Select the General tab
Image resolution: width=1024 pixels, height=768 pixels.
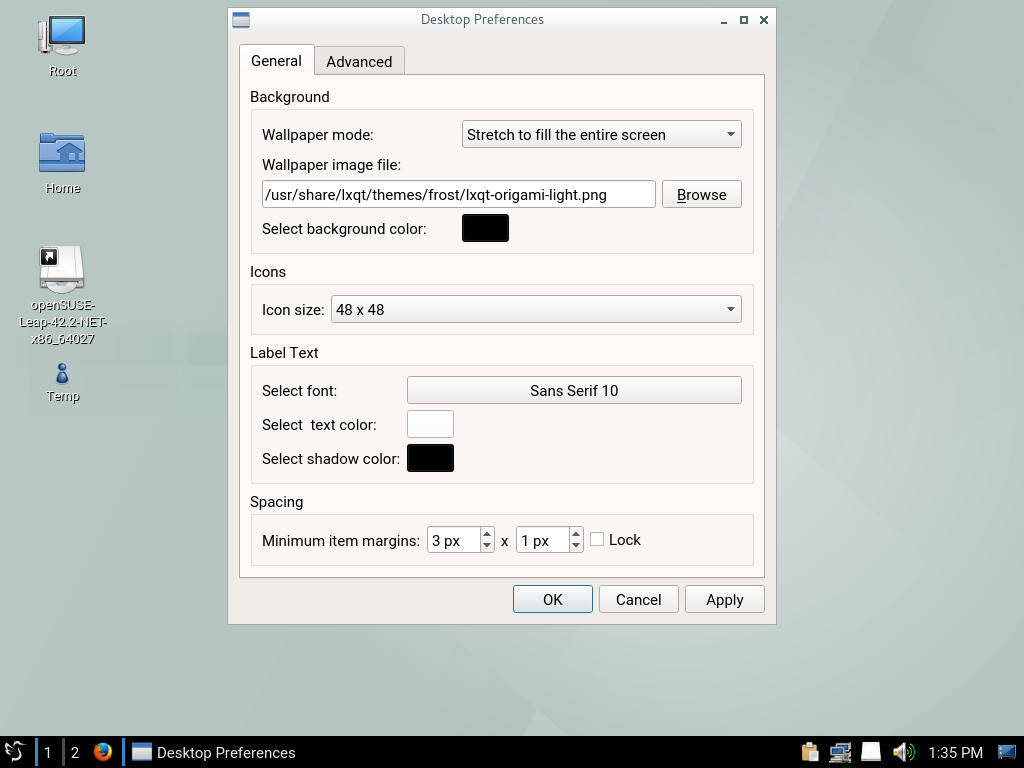pyautogui.click(x=276, y=60)
